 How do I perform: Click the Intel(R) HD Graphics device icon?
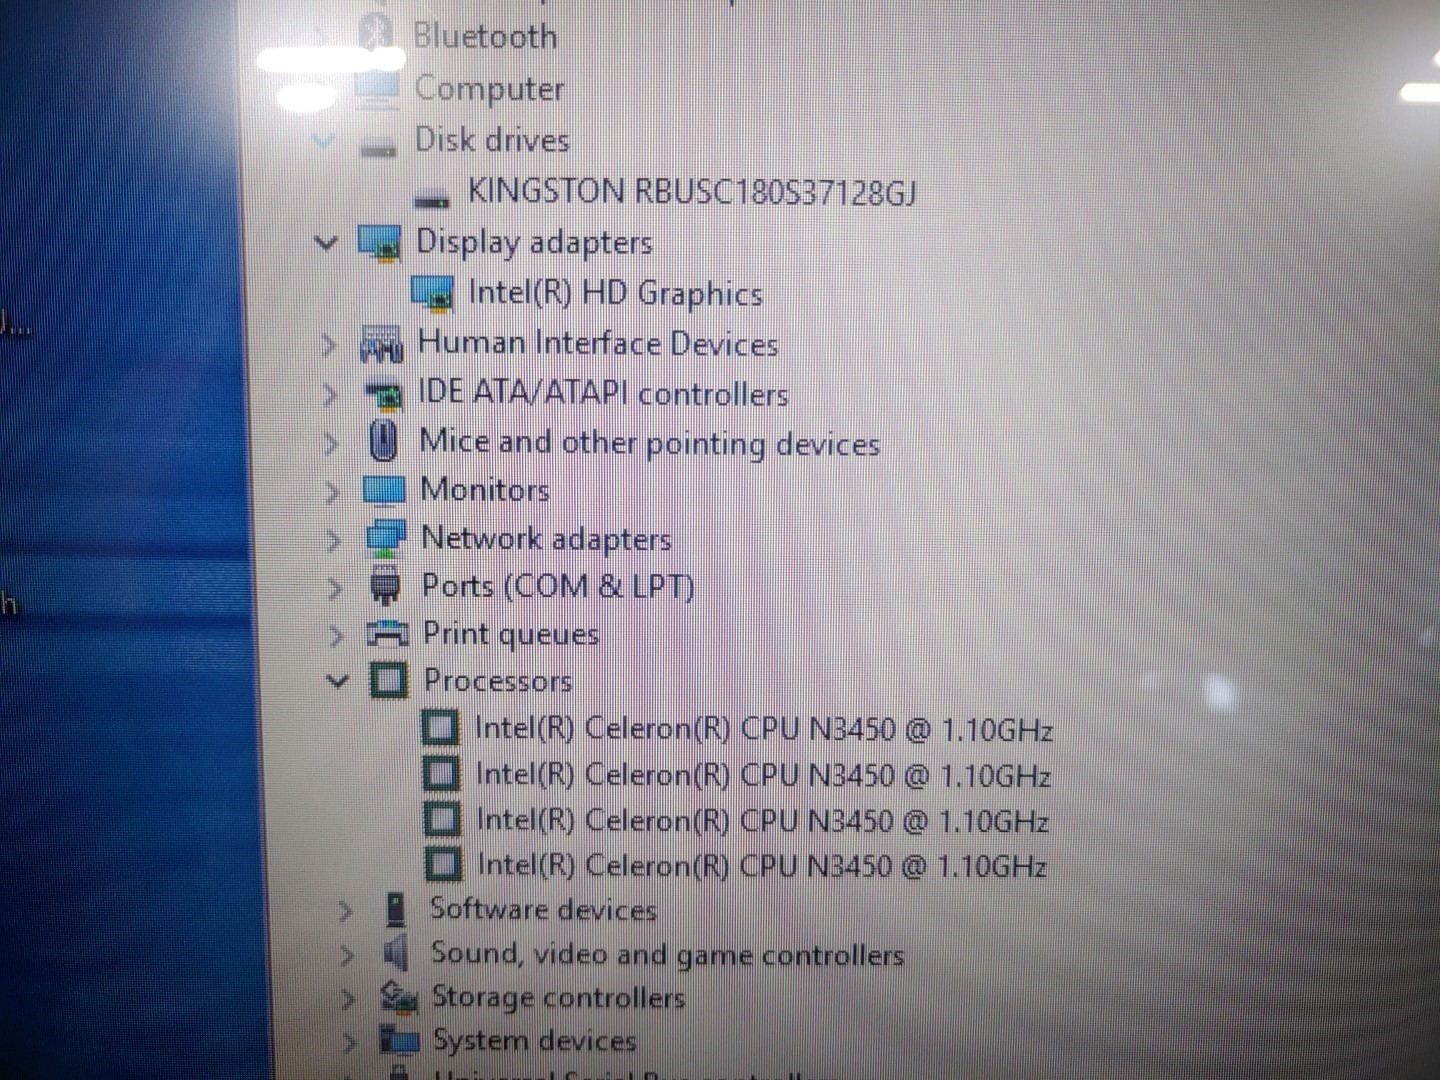coord(432,293)
